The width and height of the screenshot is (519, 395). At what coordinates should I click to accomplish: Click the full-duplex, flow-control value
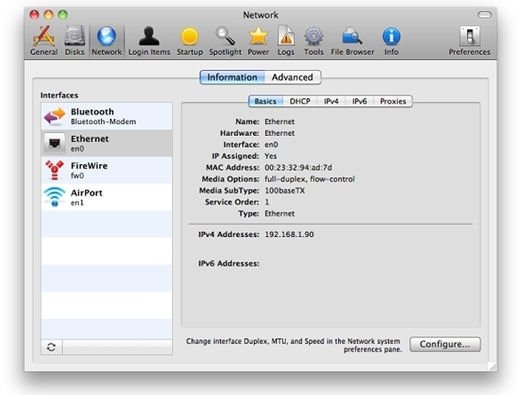[310, 179]
